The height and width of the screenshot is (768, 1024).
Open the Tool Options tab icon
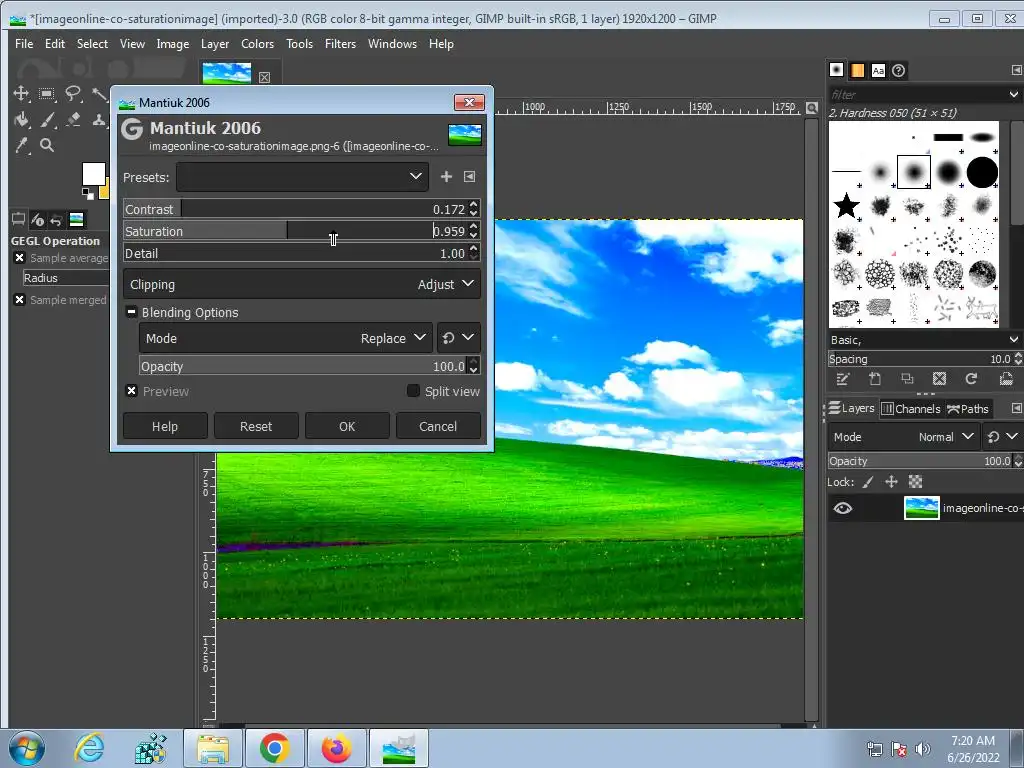pos(18,219)
